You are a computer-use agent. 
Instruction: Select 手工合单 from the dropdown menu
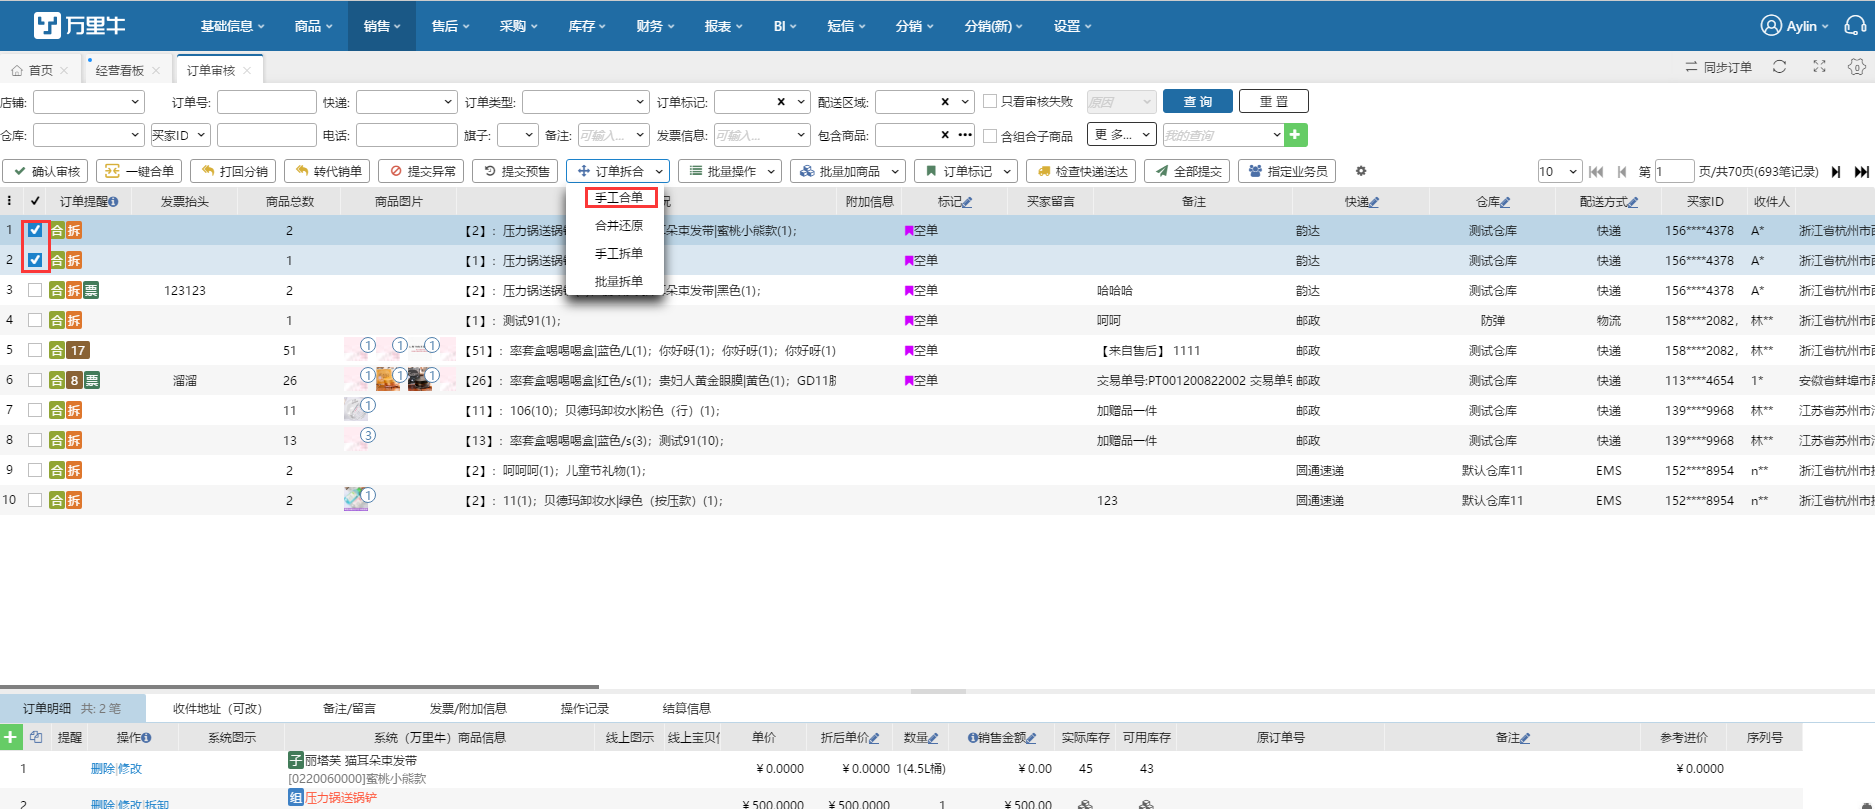pyautogui.click(x=620, y=197)
